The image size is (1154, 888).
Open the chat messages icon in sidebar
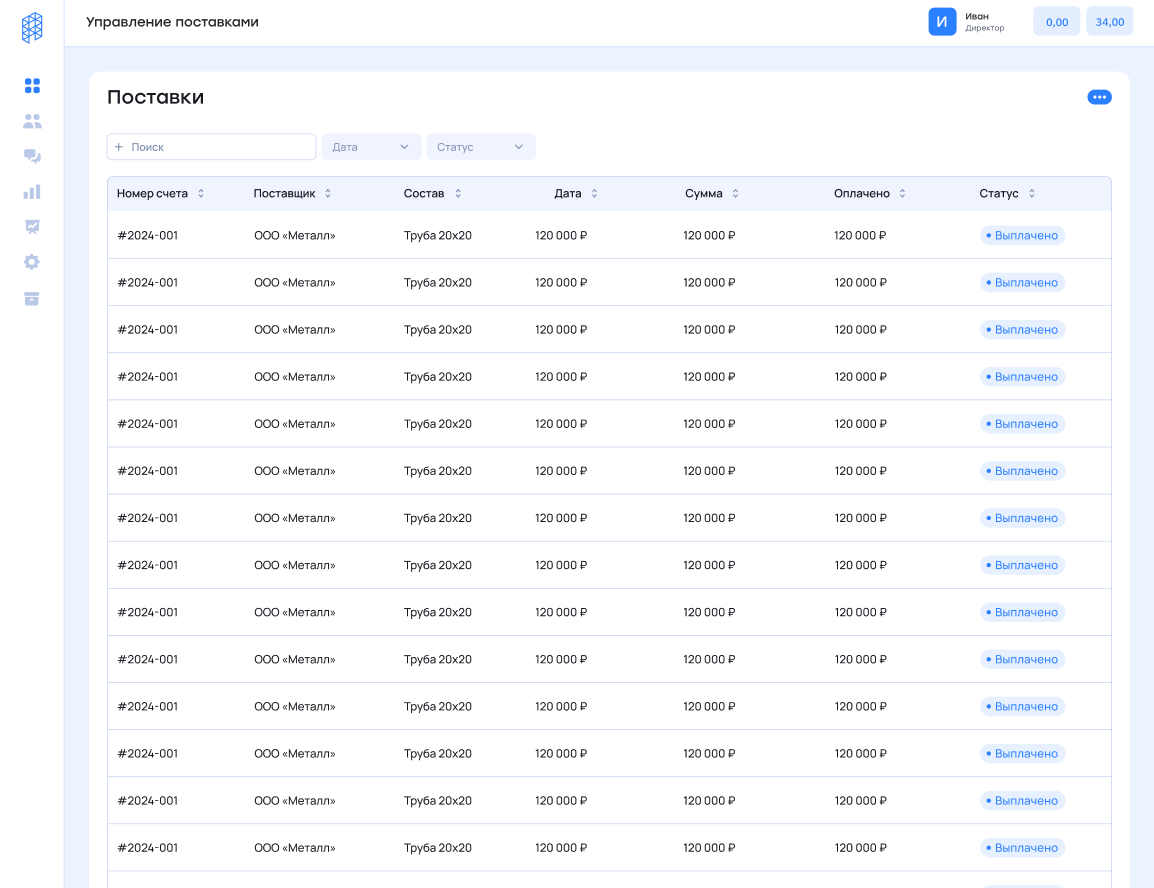[x=32, y=156]
